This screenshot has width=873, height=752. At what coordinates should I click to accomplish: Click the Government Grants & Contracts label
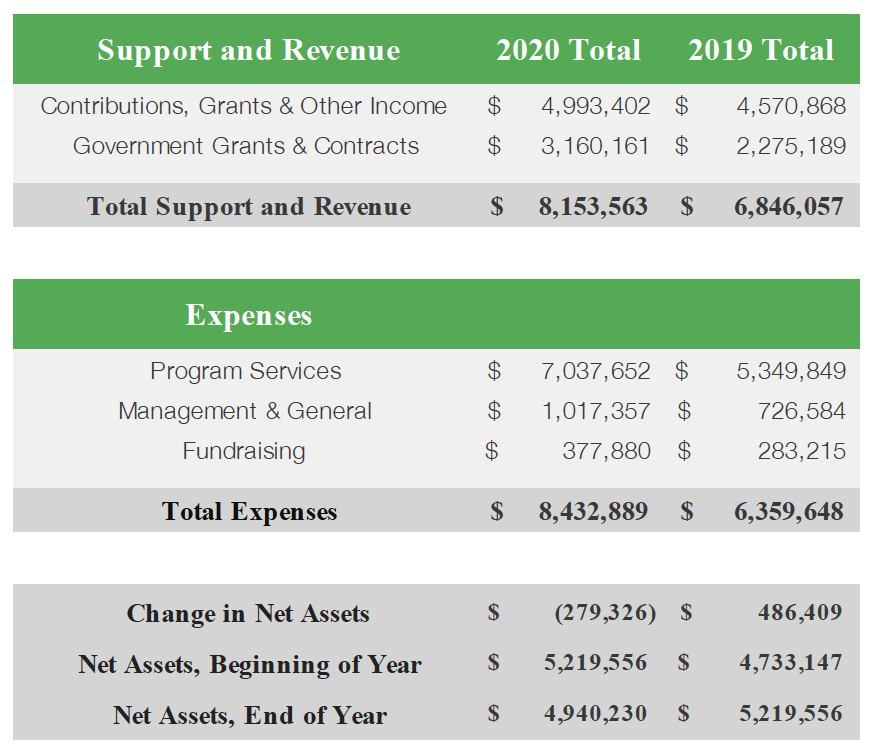(246, 146)
